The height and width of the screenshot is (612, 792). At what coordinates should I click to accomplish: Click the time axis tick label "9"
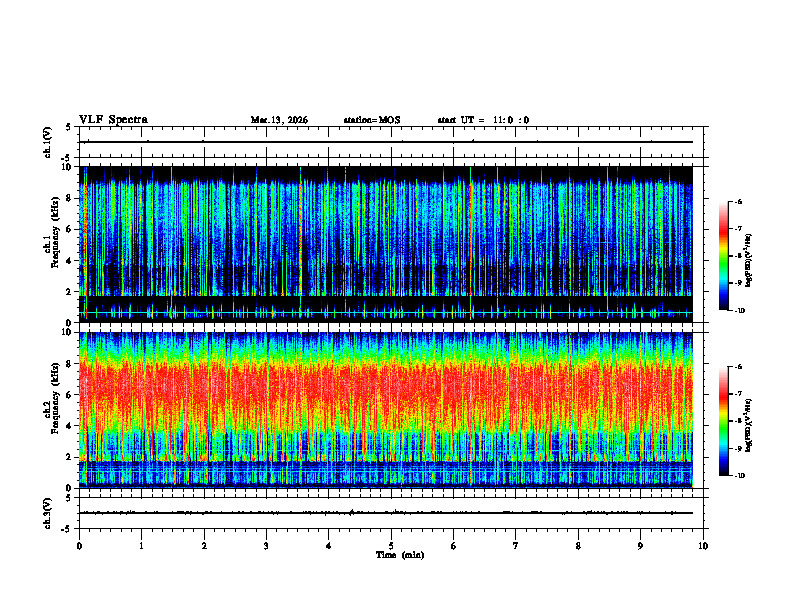pos(640,546)
